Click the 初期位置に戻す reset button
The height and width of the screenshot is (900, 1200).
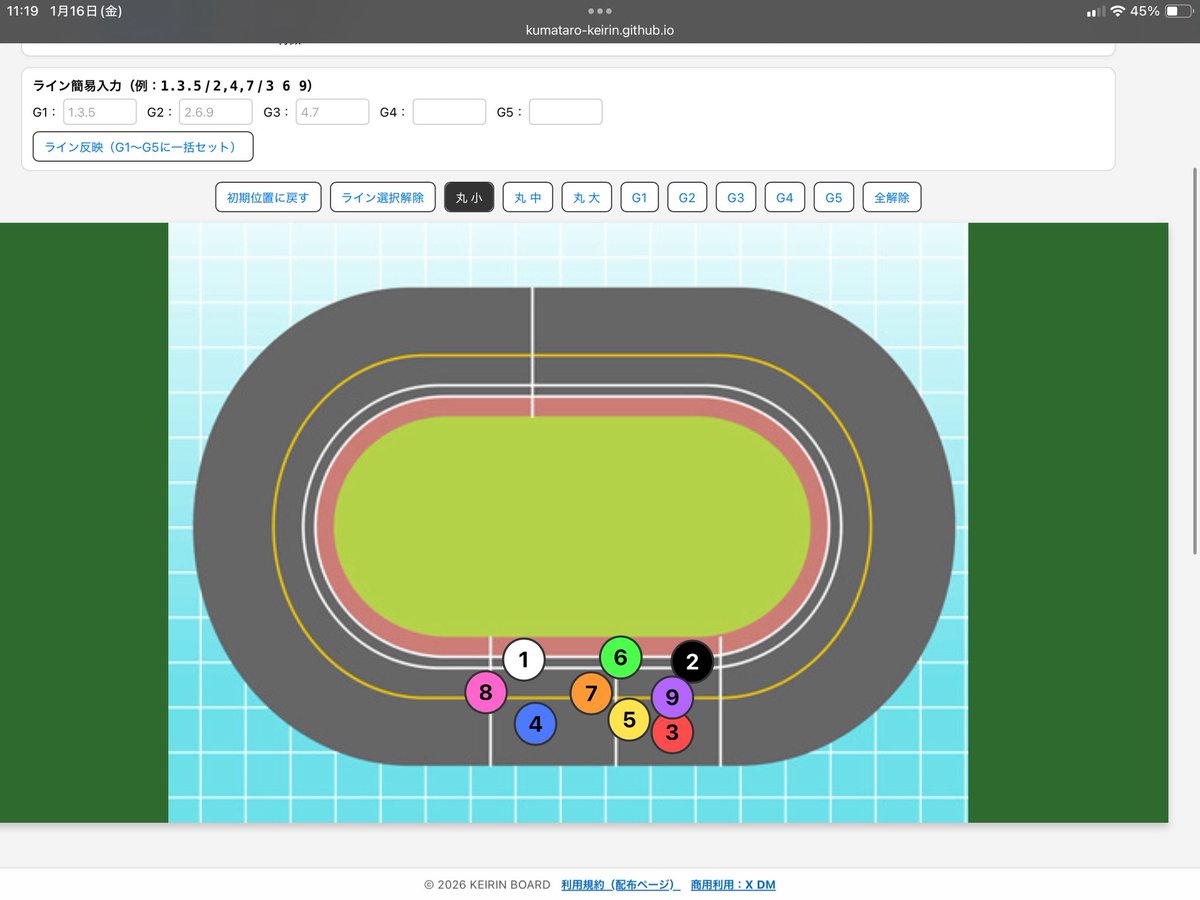268,198
